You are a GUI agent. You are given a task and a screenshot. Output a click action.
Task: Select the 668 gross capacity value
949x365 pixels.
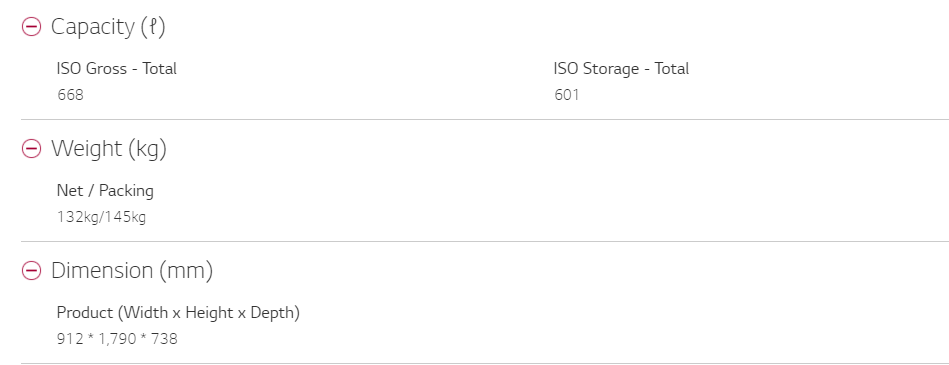click(71, 95)
